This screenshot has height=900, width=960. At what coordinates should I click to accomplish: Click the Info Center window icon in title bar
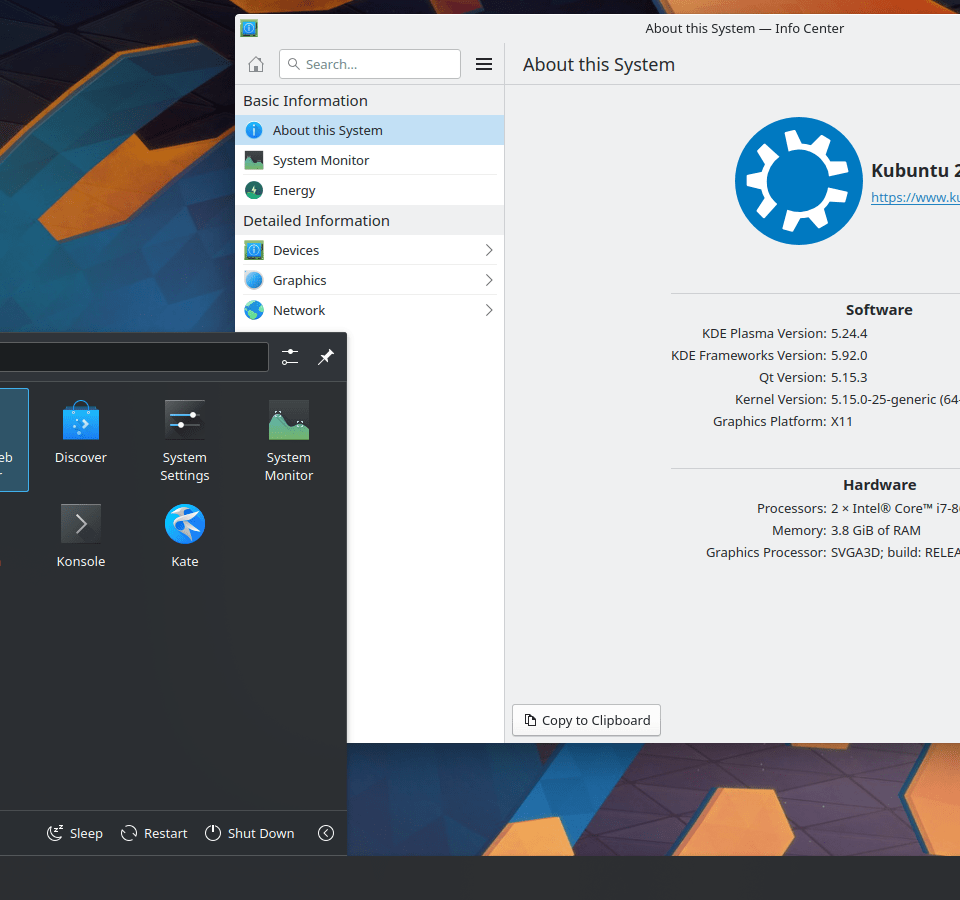click(249, 28)
